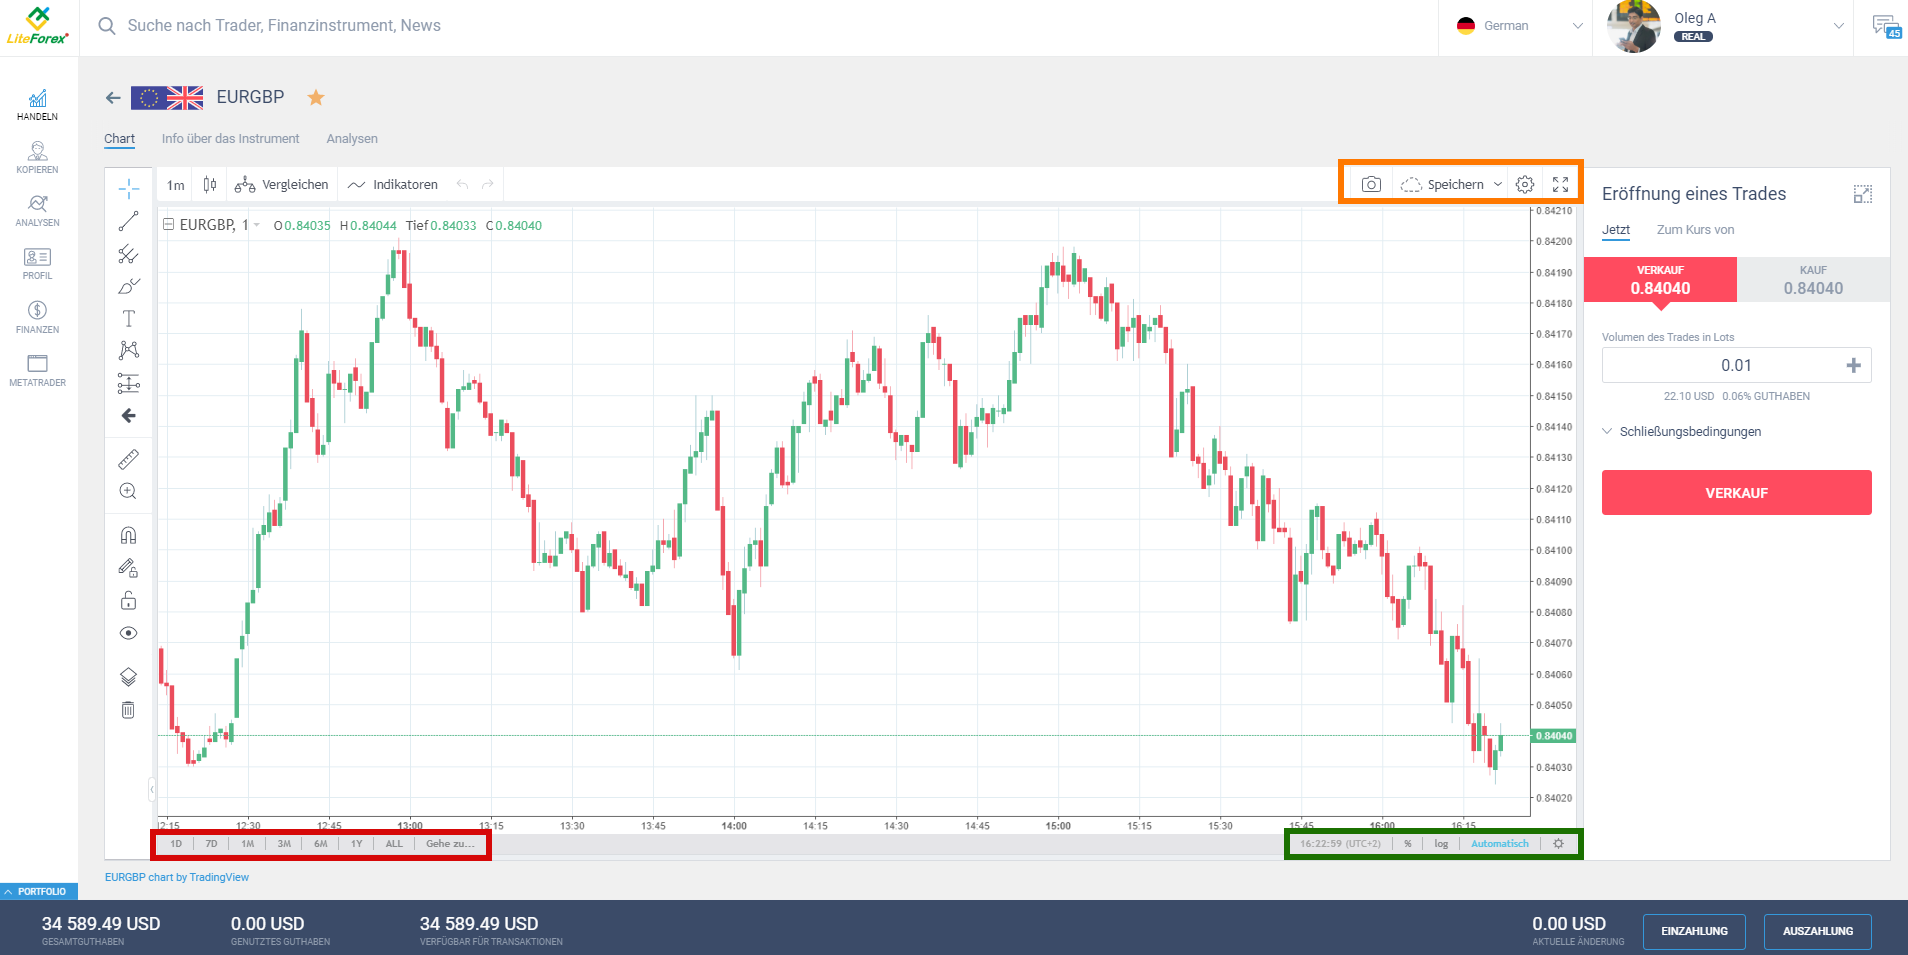Click the trash icon to remove drawings
Image resolution: width=1908 pixels, height=955 pixels.
tap(128, 709)
